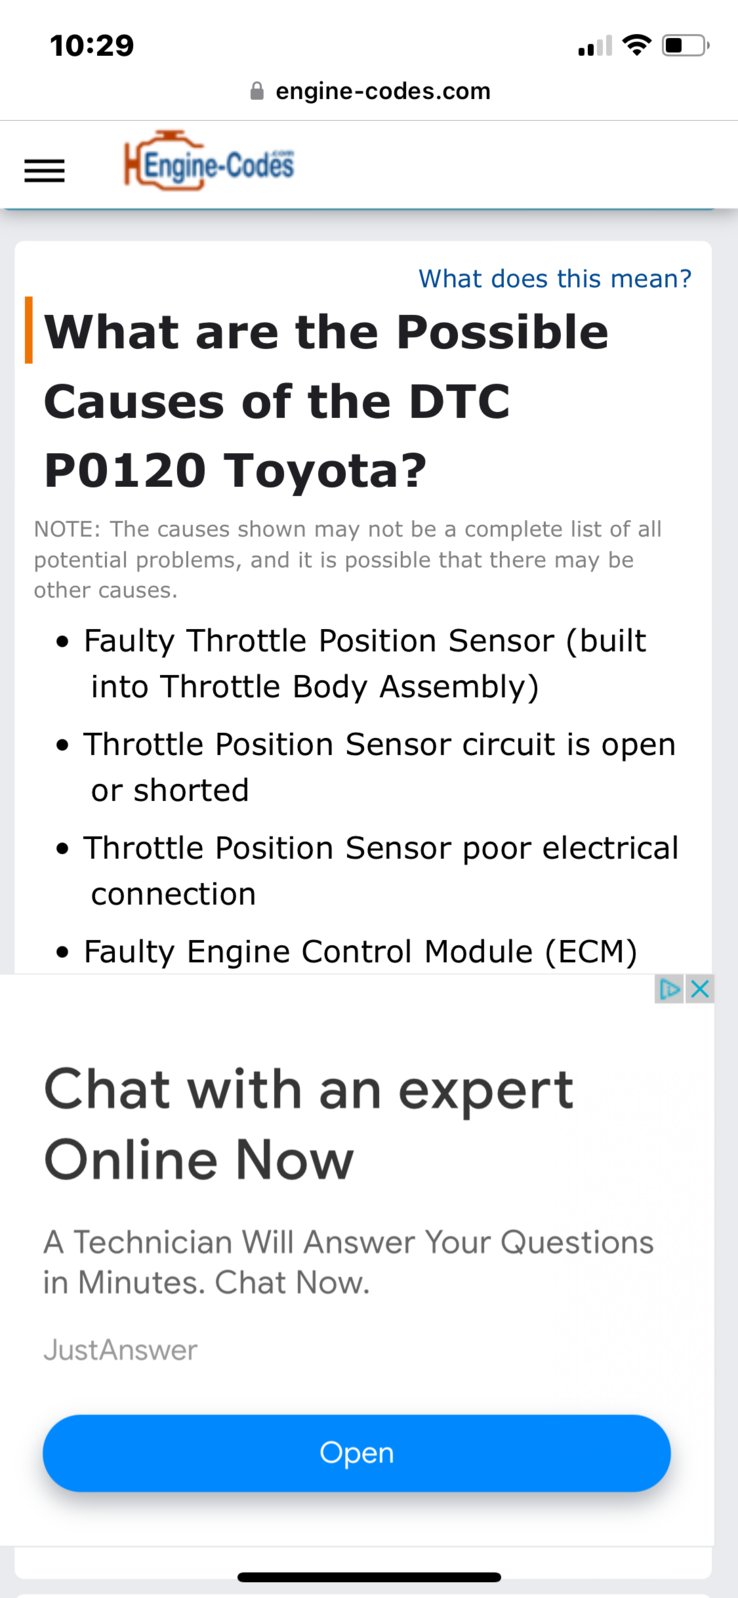738x1598 pixels.
Task: Follow the "What does this mean?" link
Action: [555, 278]
